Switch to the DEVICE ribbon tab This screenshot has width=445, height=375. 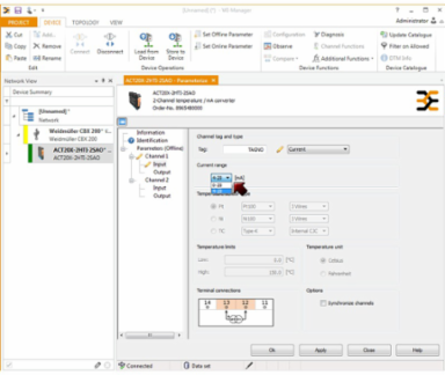52,22
